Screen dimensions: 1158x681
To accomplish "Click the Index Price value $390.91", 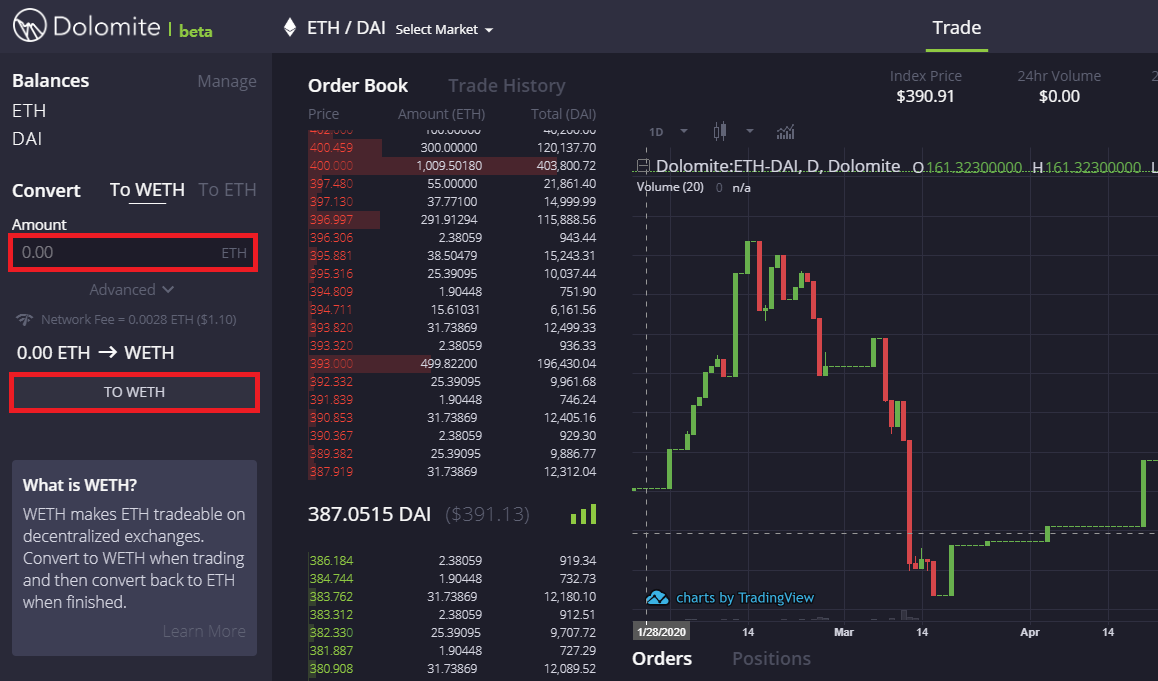I will click(x=925, y=96).
